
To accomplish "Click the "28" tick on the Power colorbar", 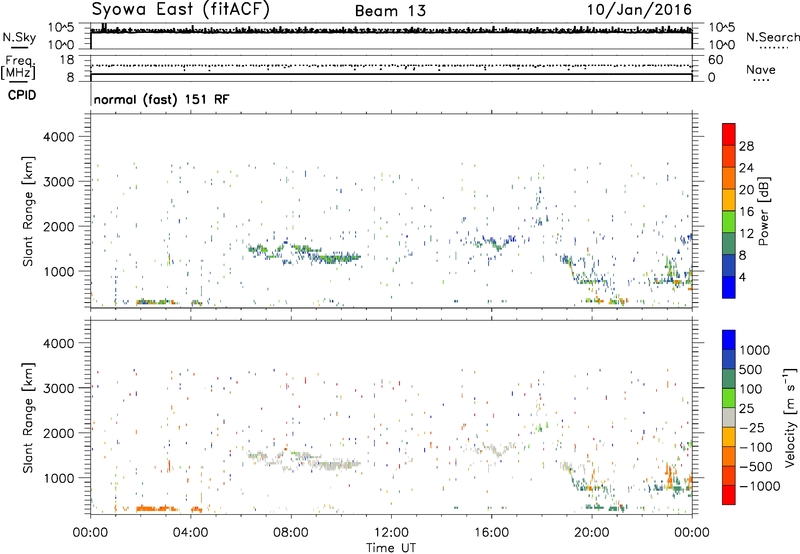I will click(x=746, y=146).
